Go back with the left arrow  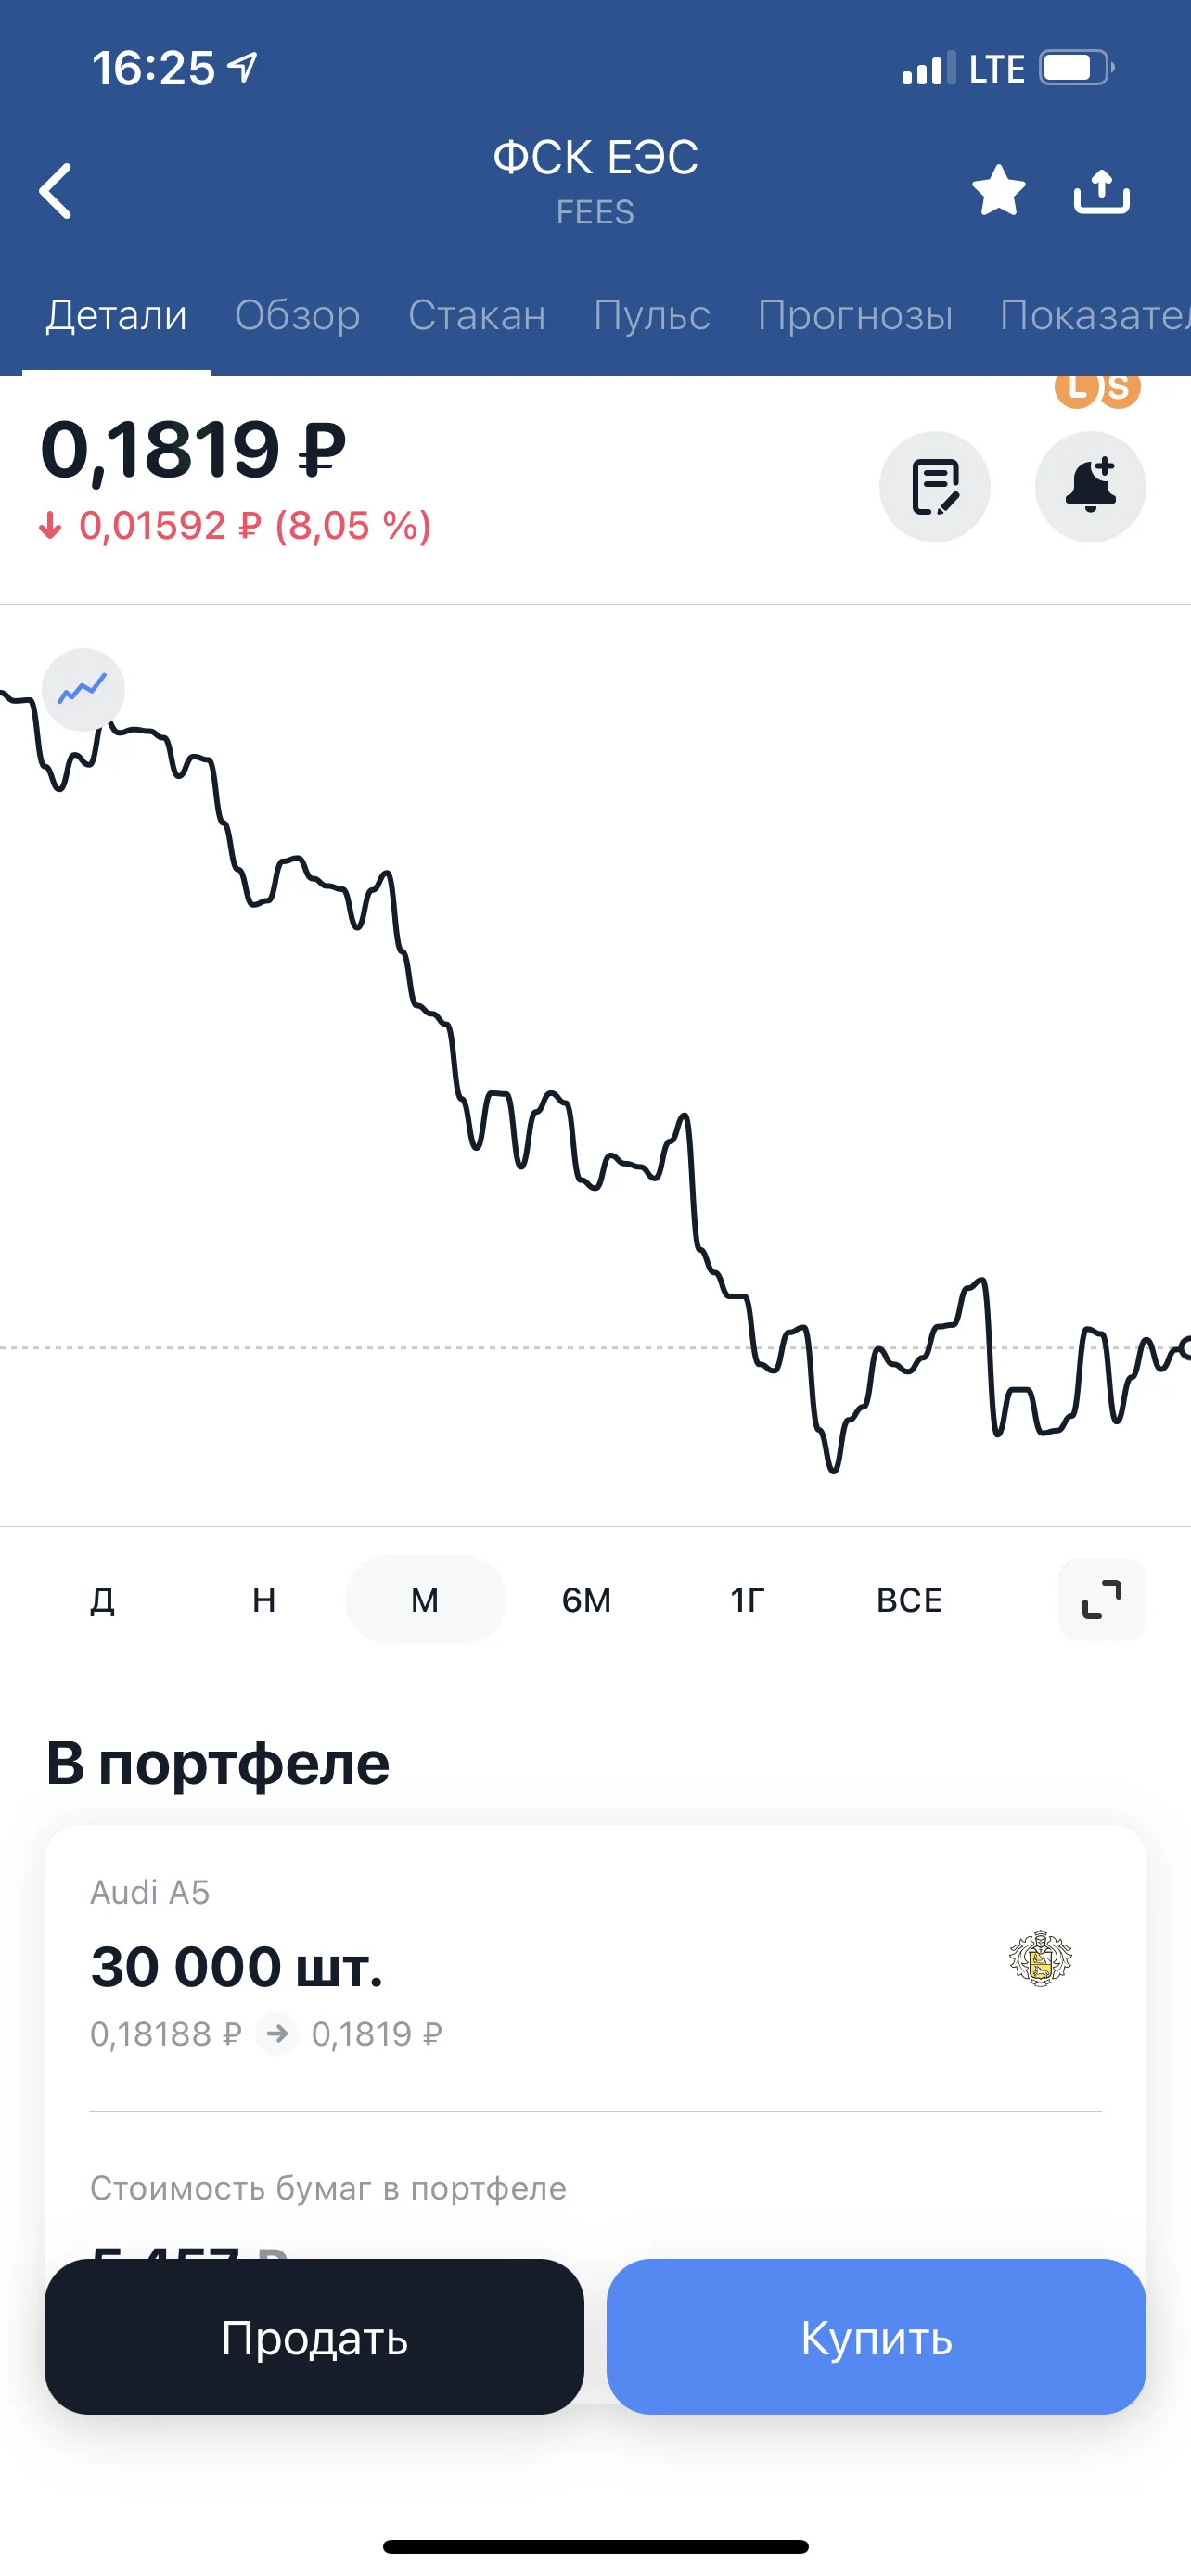pyautogui.click(x=56, y=190)
